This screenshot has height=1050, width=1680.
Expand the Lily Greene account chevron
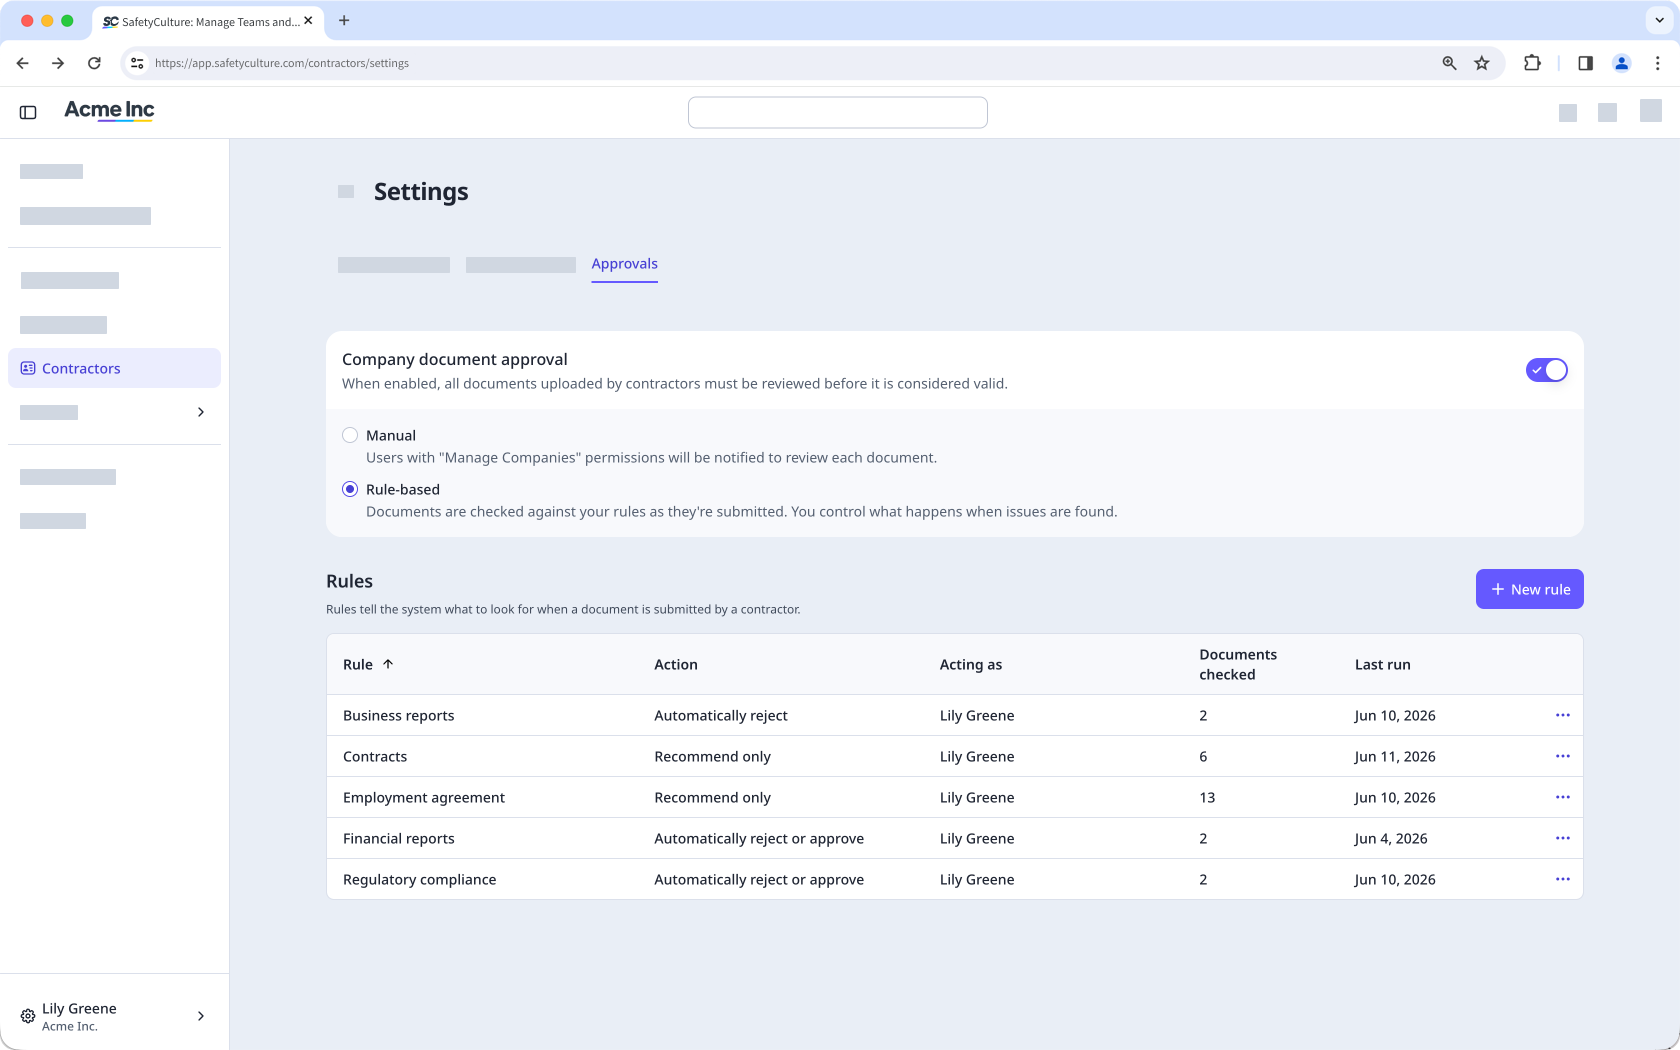(x=201, y=1016)
